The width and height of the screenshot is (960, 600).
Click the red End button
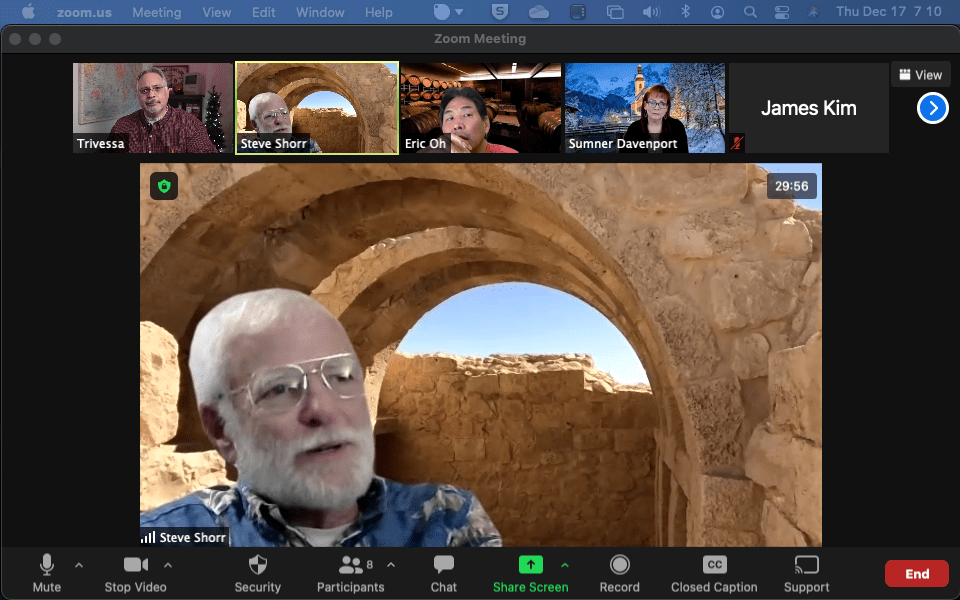916,573
